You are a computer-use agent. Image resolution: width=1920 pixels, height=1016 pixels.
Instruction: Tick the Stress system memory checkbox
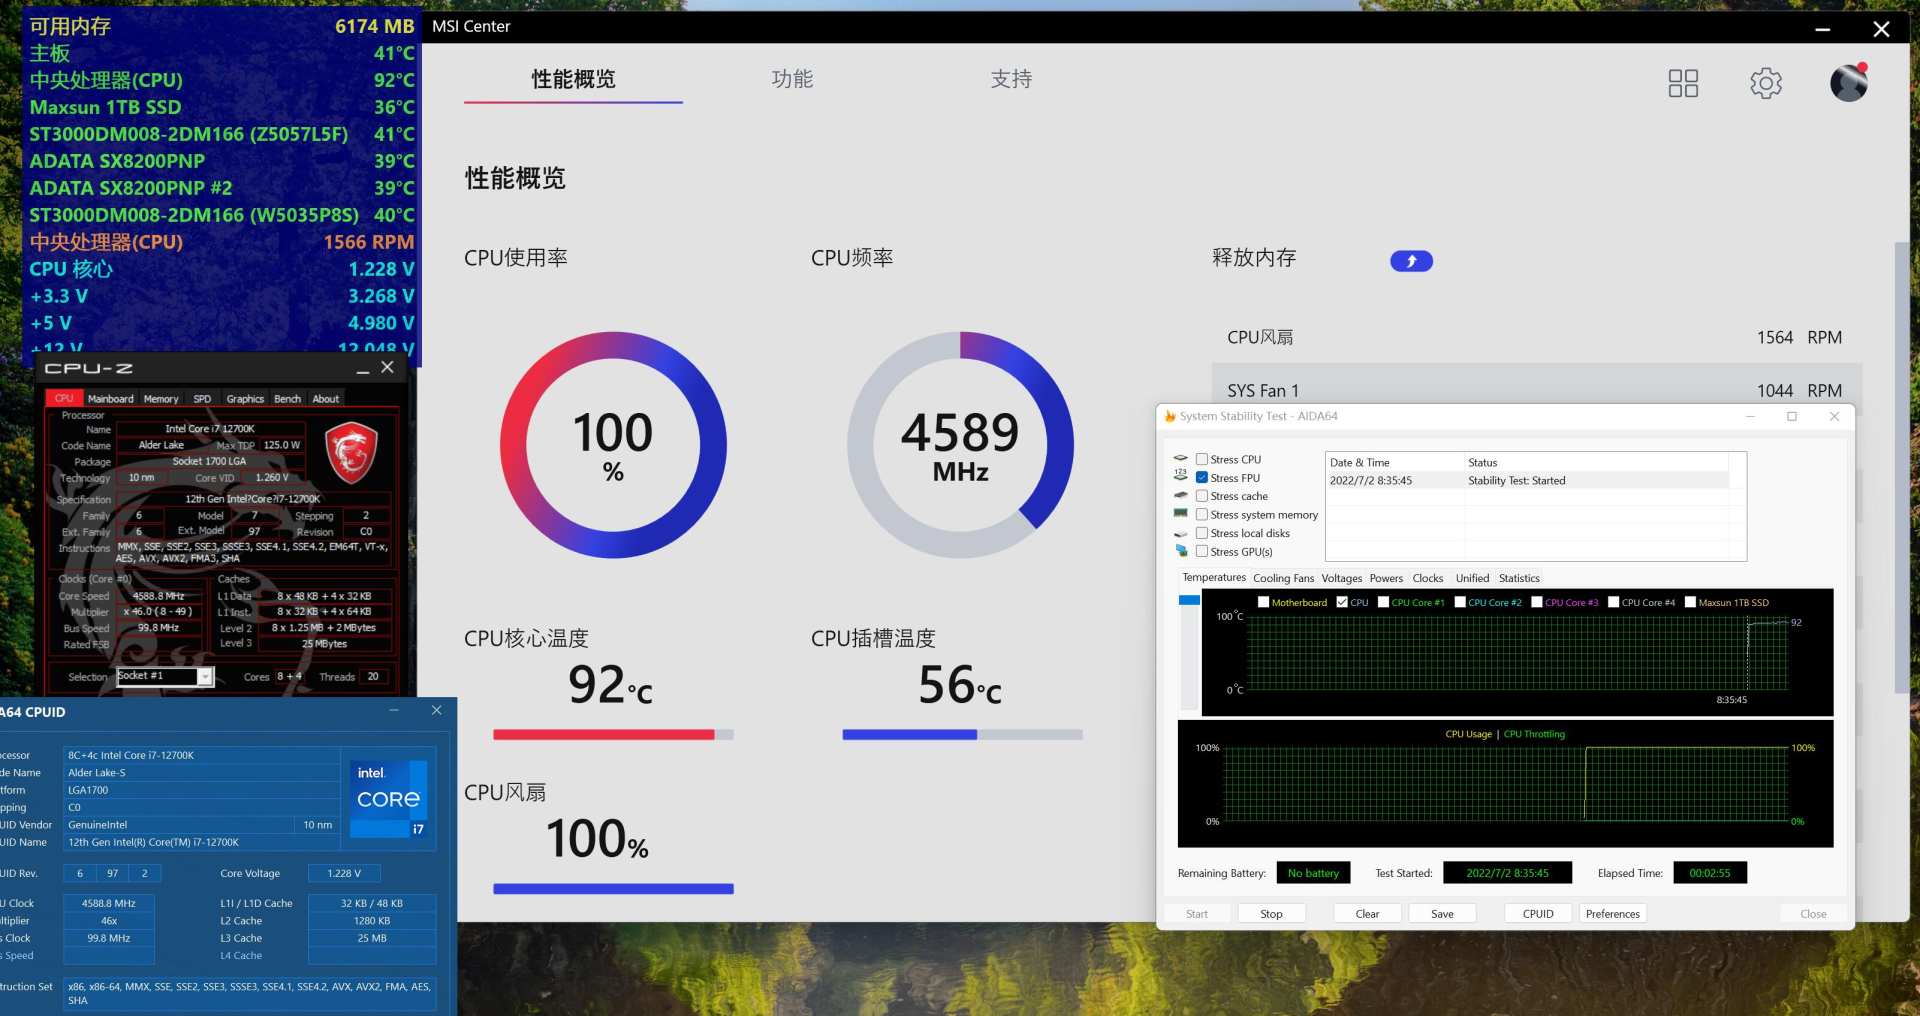click(1202, 514)
